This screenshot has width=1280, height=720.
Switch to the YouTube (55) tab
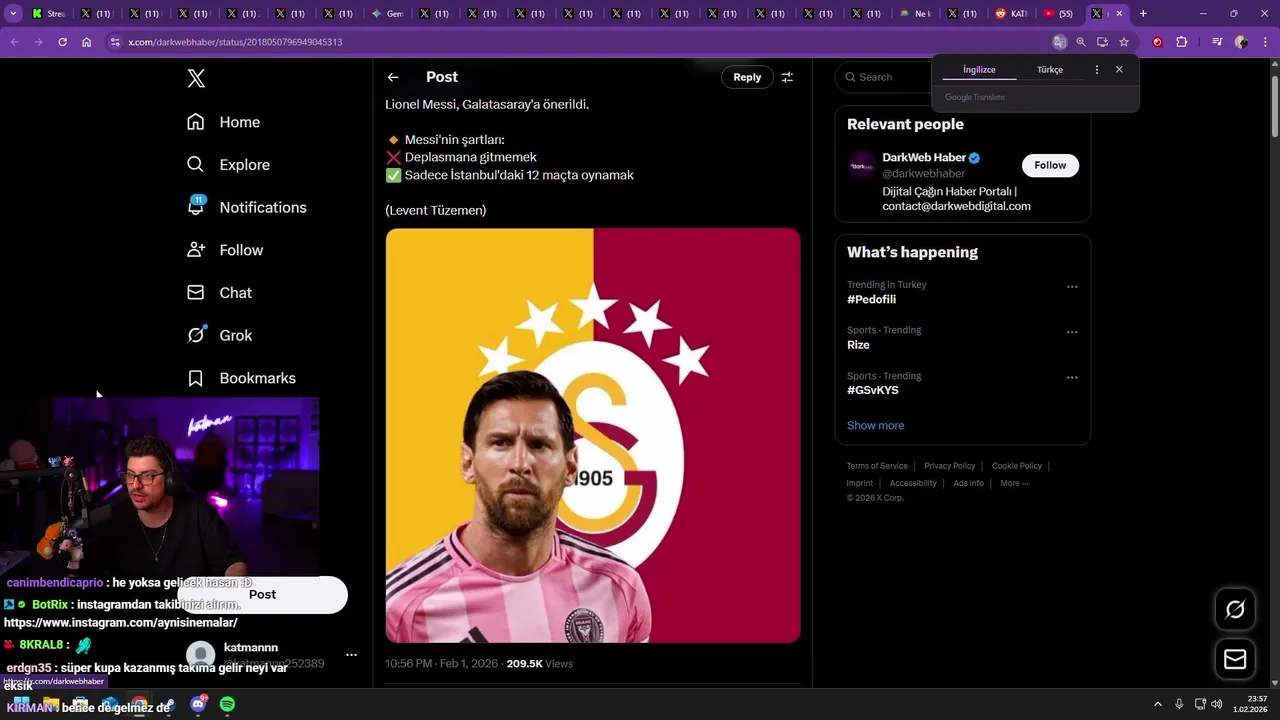[x=1059, y=14]
